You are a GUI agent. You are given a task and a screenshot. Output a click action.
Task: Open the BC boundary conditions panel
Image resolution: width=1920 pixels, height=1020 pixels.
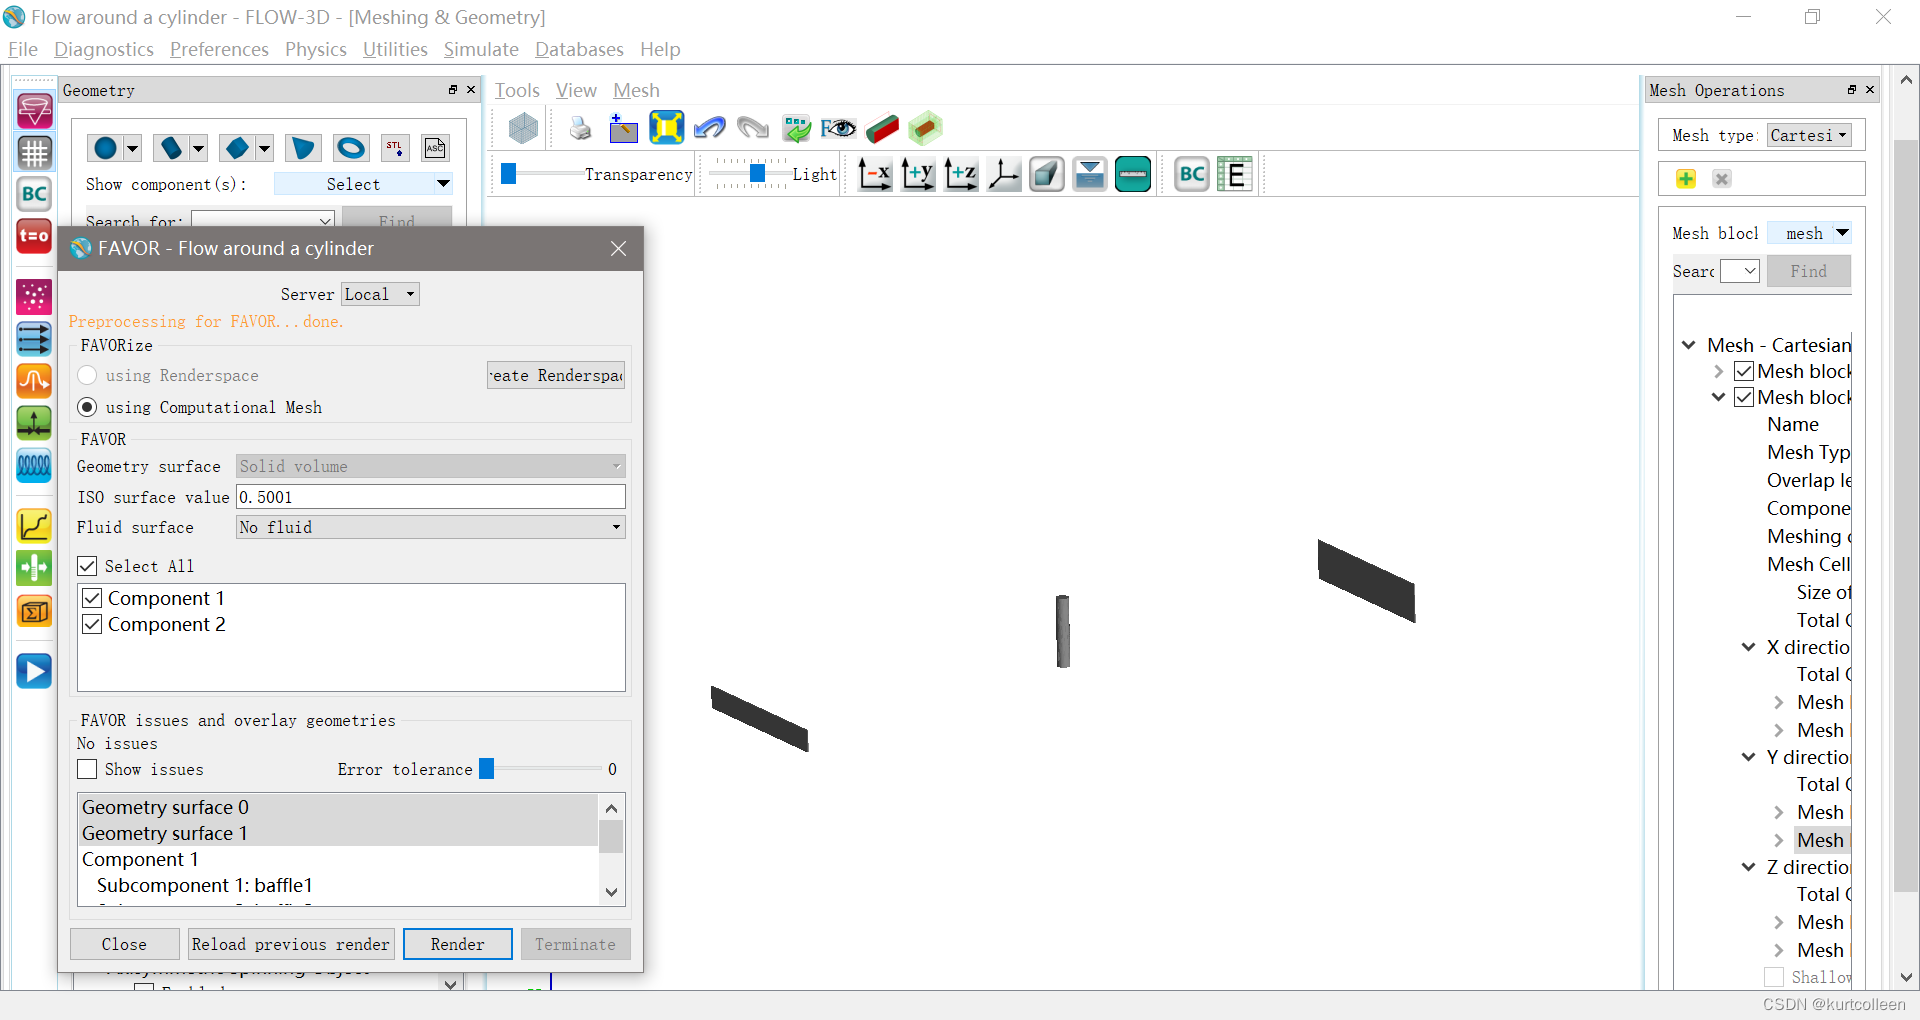[1192, 173]
